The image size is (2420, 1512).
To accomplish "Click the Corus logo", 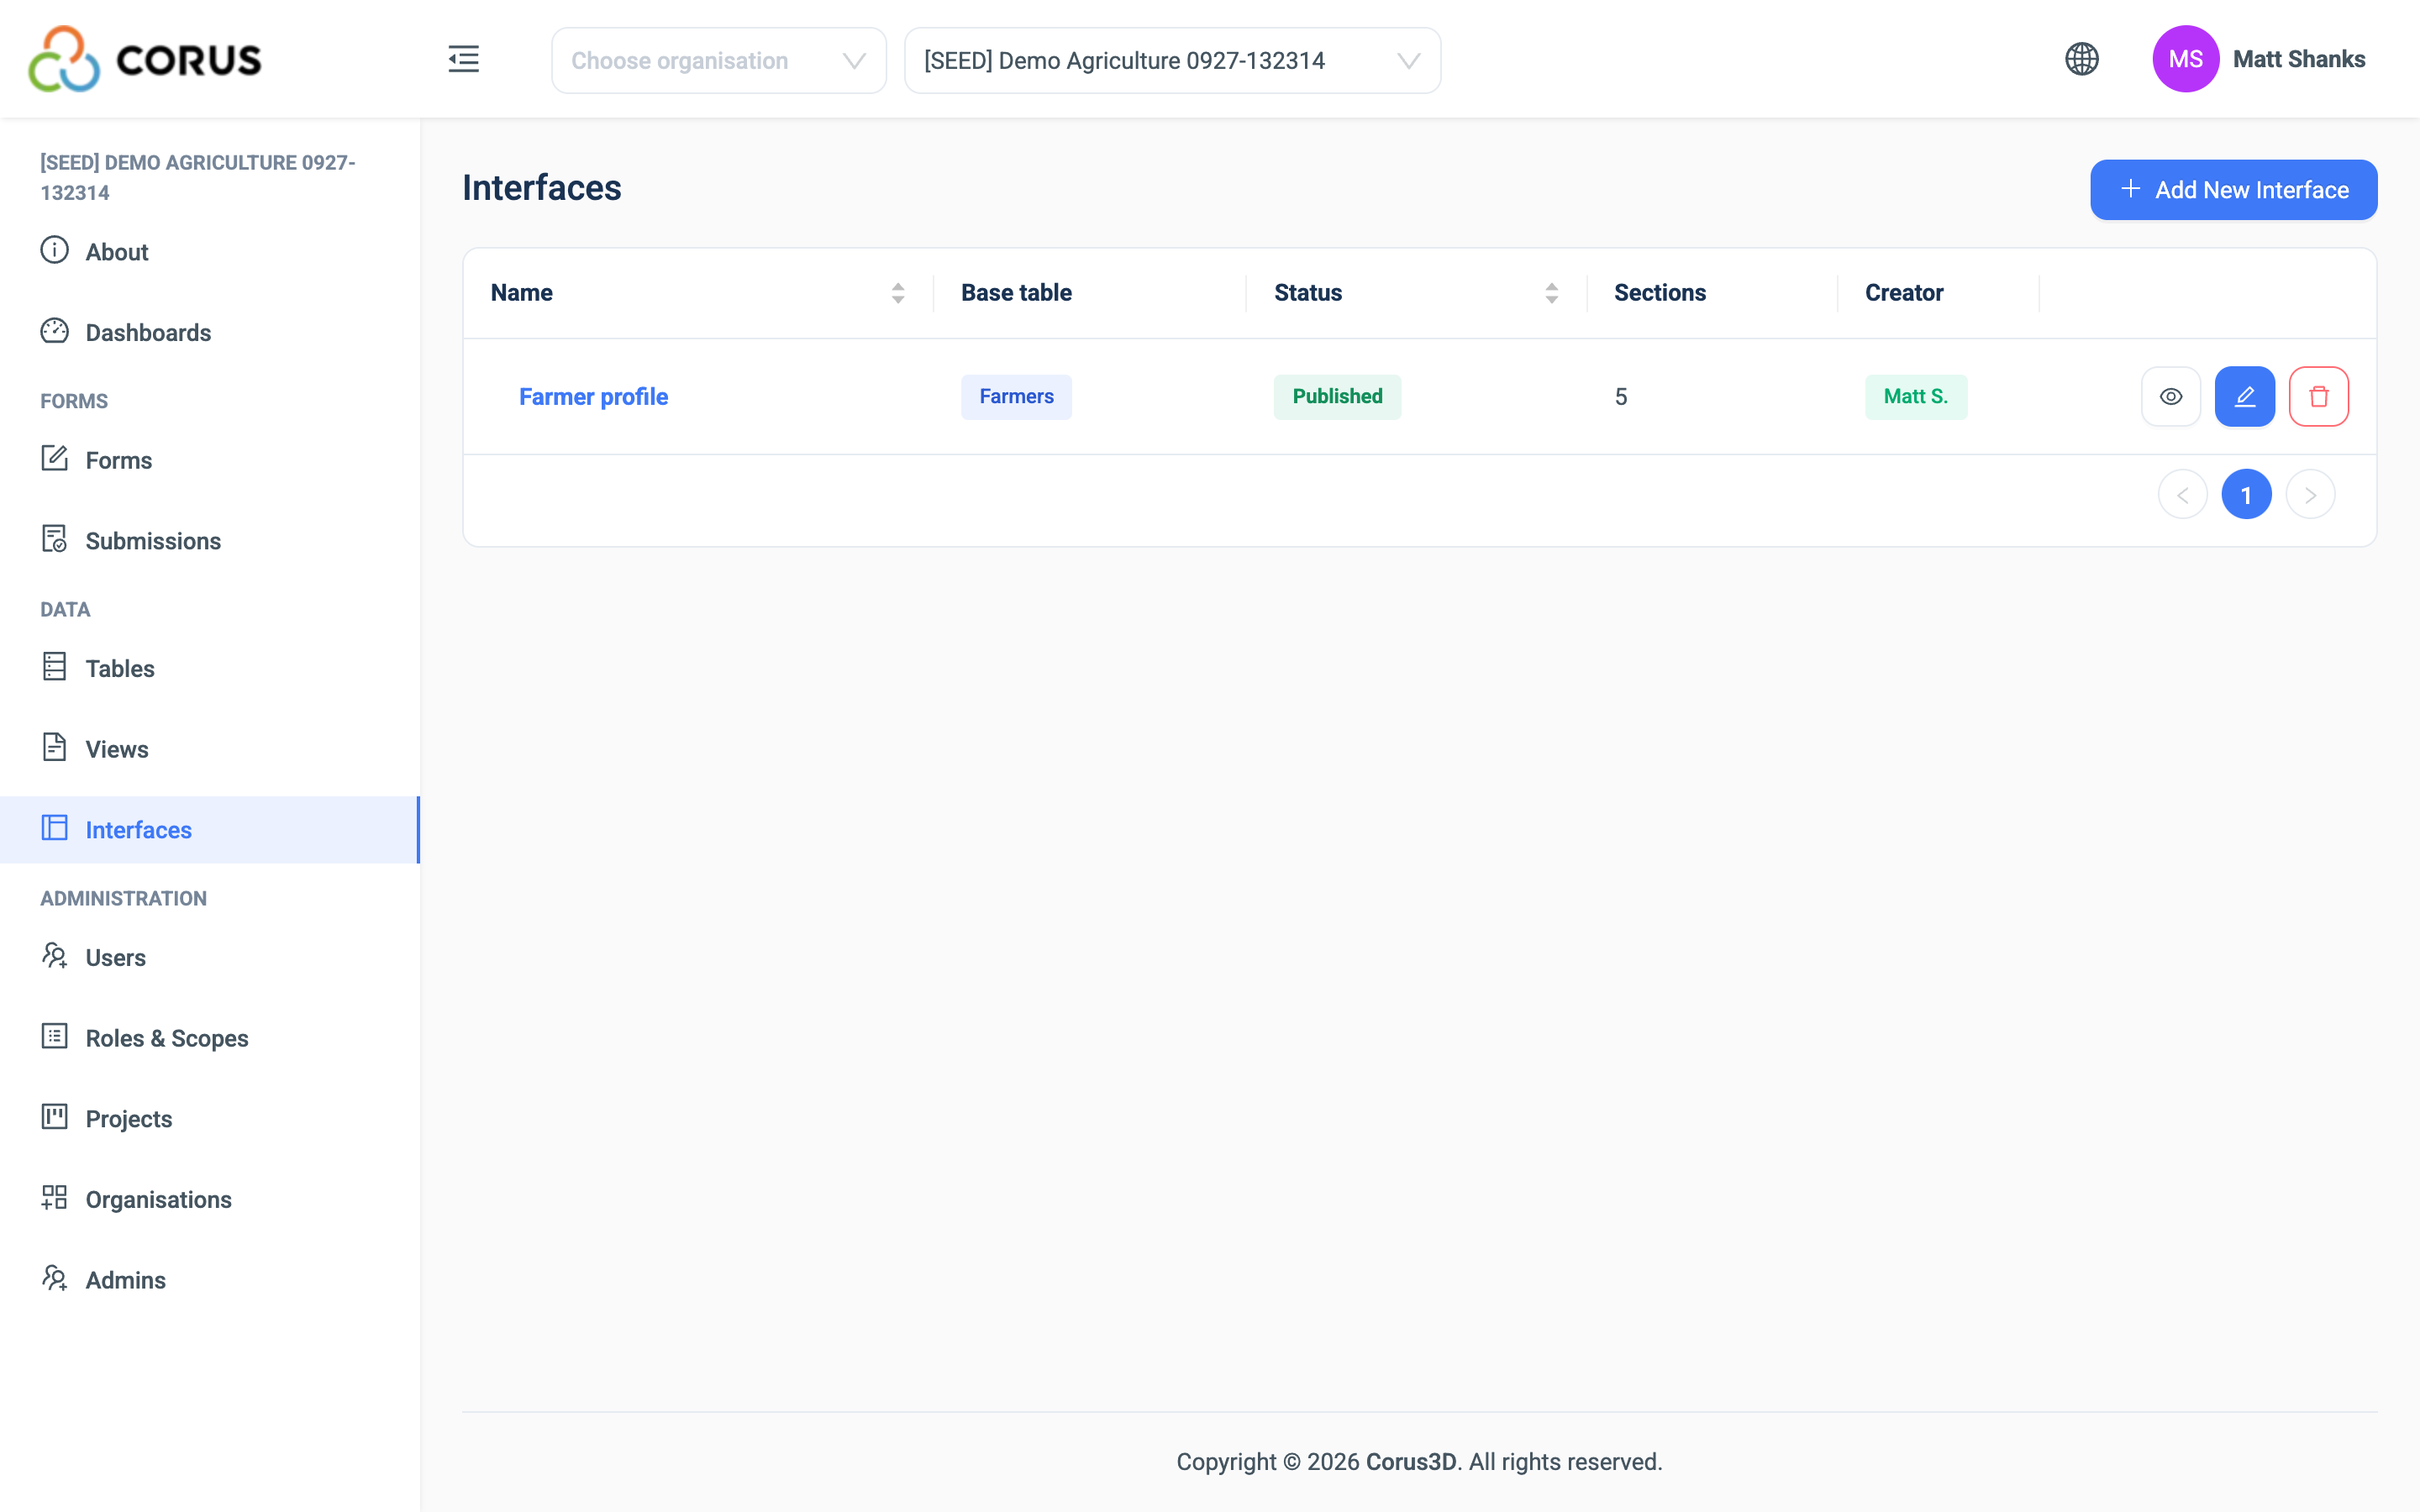I will click(x=145, y=59).
